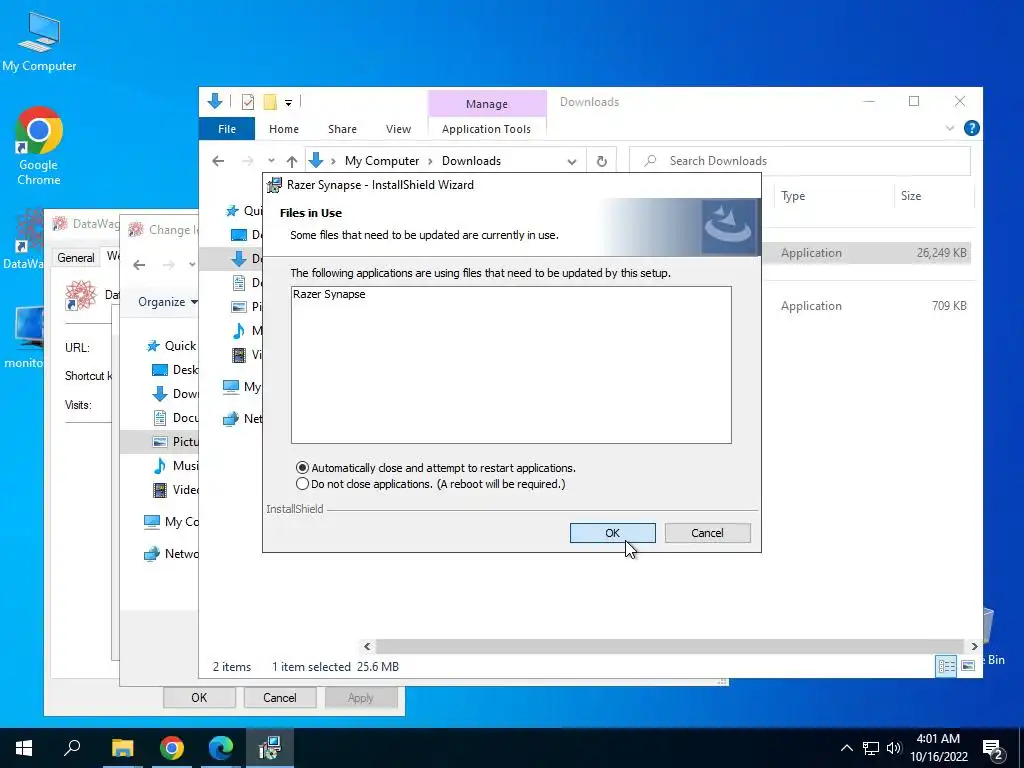Click the New Folder quick access icon
Screen dimensions: 1024x768
[270, 102]
